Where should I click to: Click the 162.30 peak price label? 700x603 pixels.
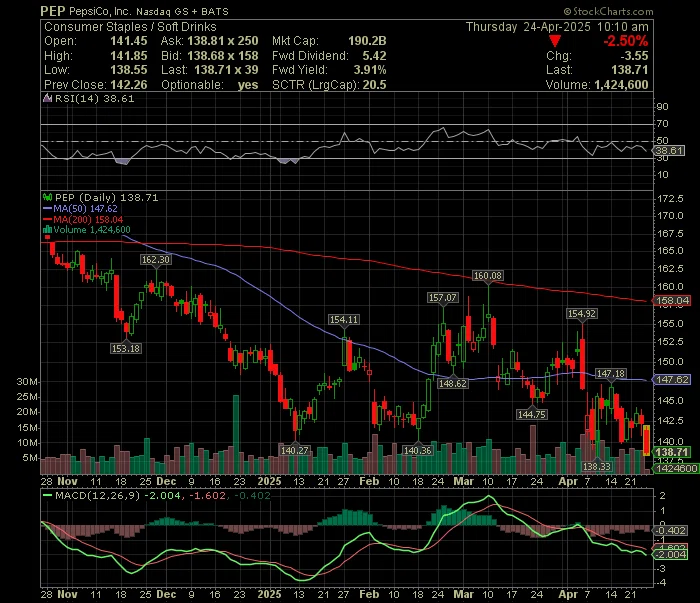point(155,259)
